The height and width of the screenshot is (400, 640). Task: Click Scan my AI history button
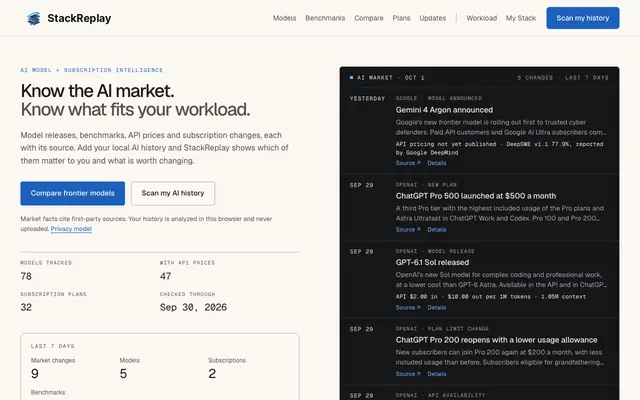[x=173, y=193]
